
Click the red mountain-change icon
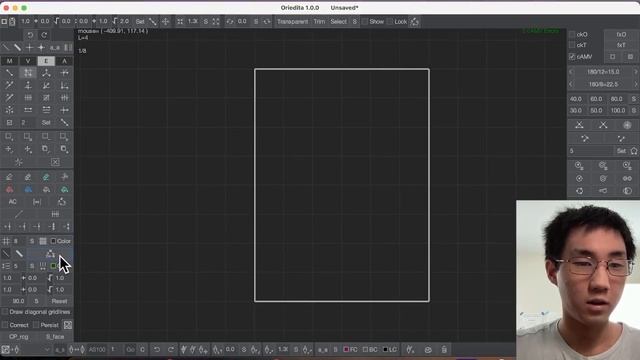tap(9, 189)
